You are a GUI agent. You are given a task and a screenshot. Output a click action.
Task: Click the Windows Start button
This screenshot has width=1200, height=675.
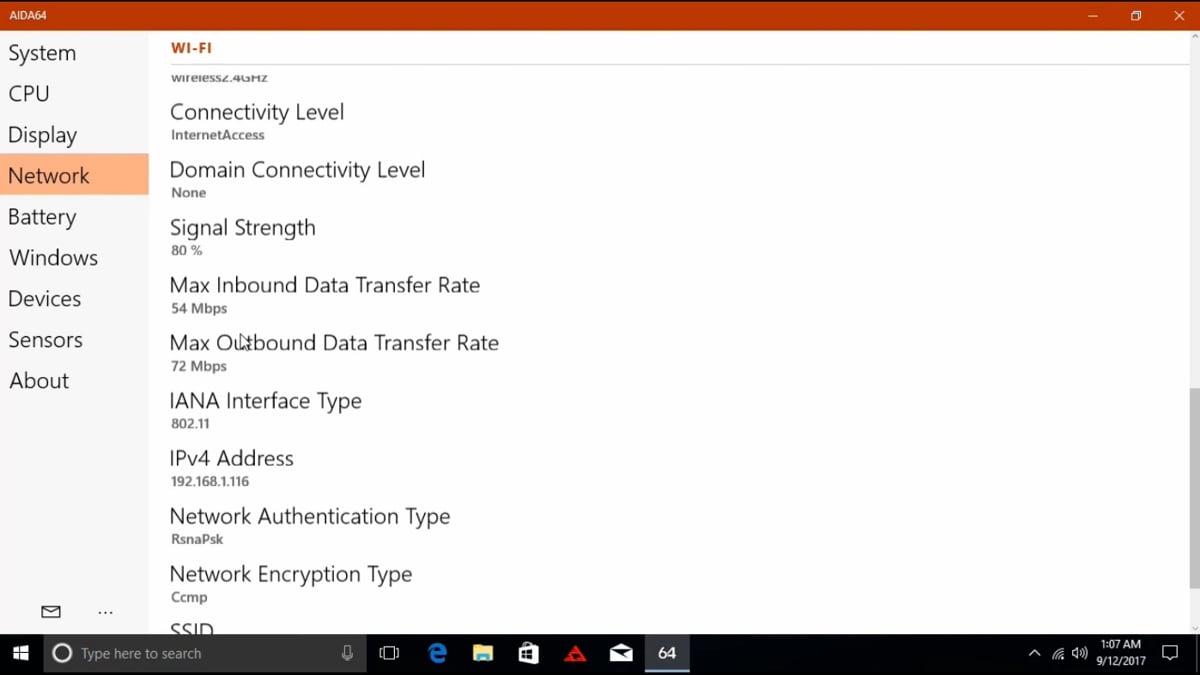point(21,653)
